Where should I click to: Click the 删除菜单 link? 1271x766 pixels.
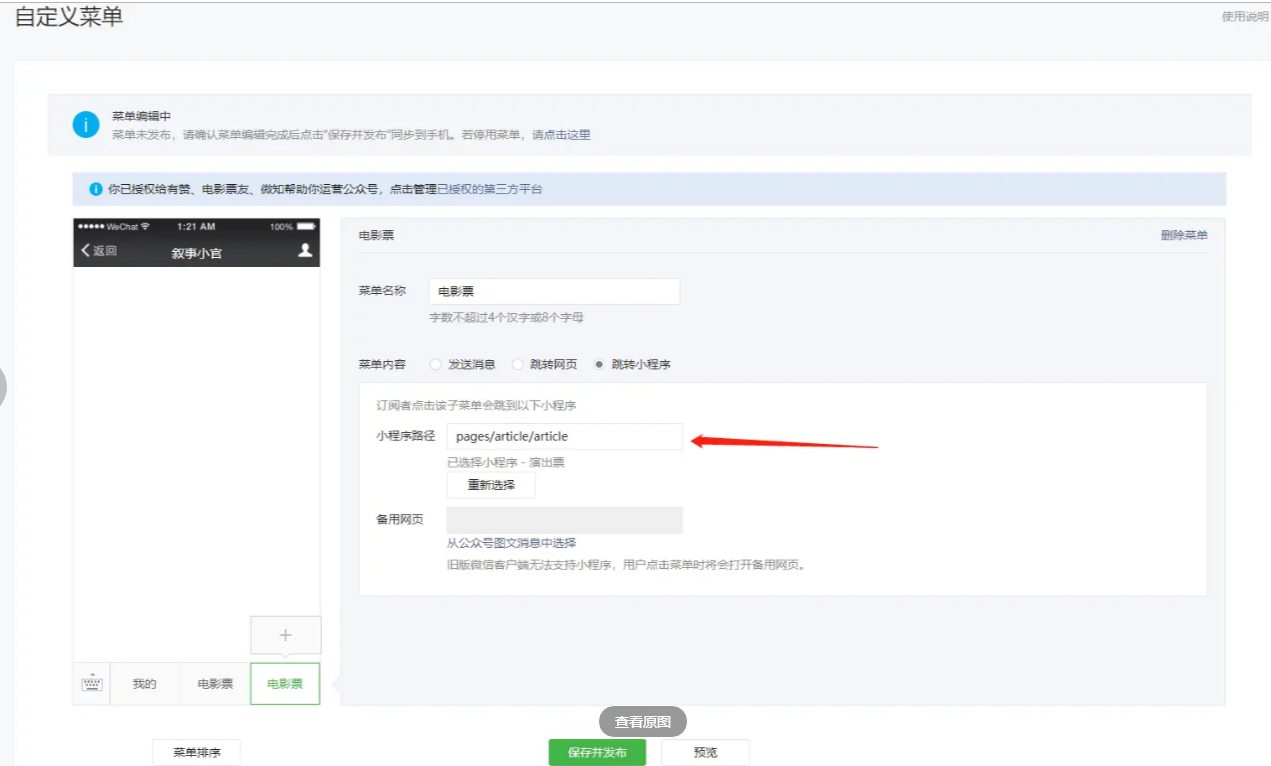pos(1184,235)
